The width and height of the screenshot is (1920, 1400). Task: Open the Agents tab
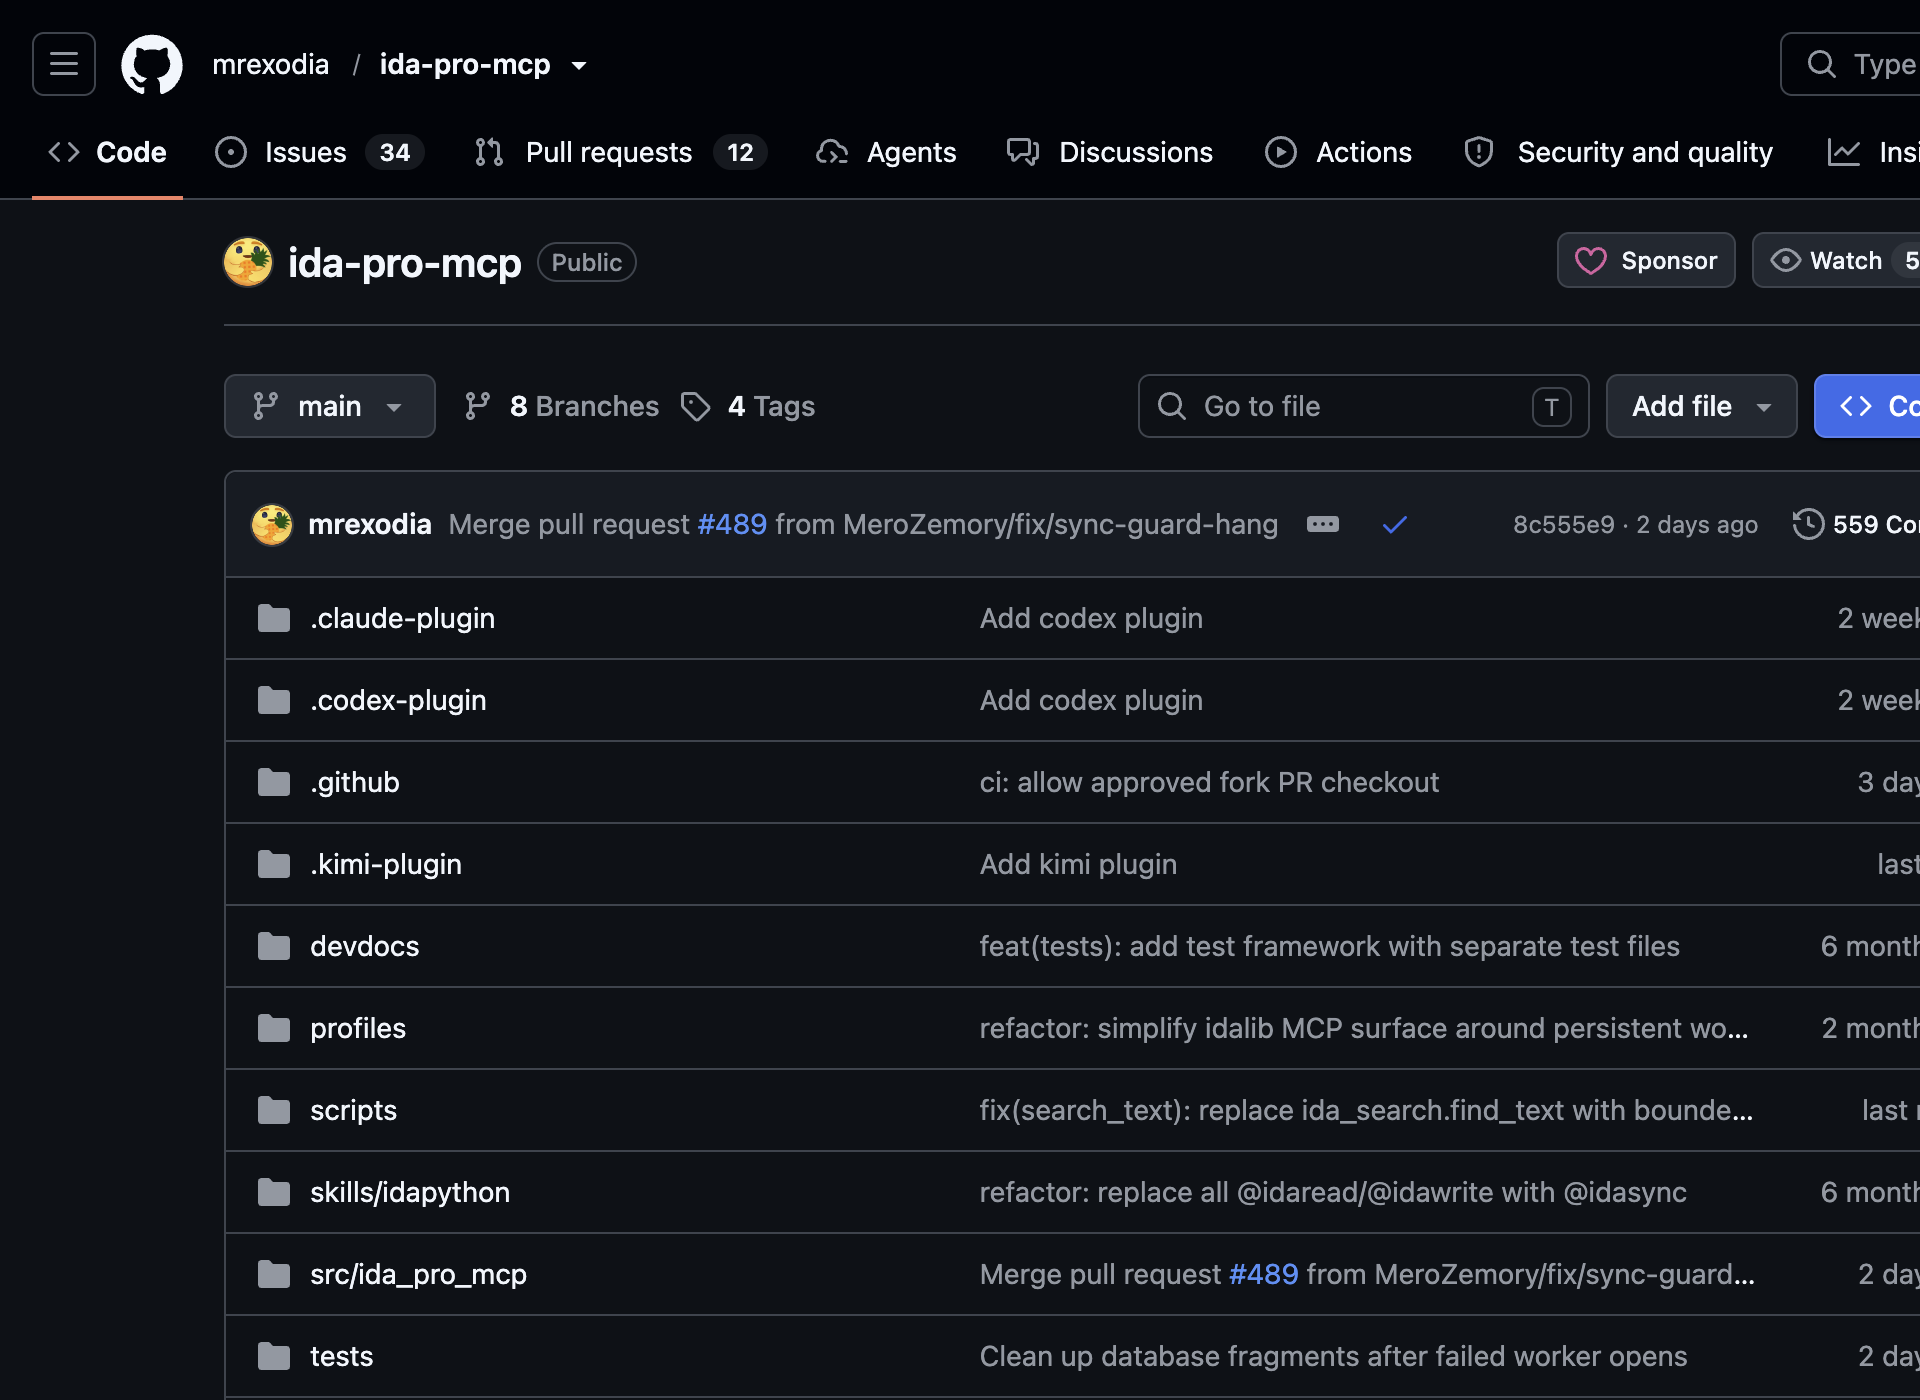coord(887,152)
